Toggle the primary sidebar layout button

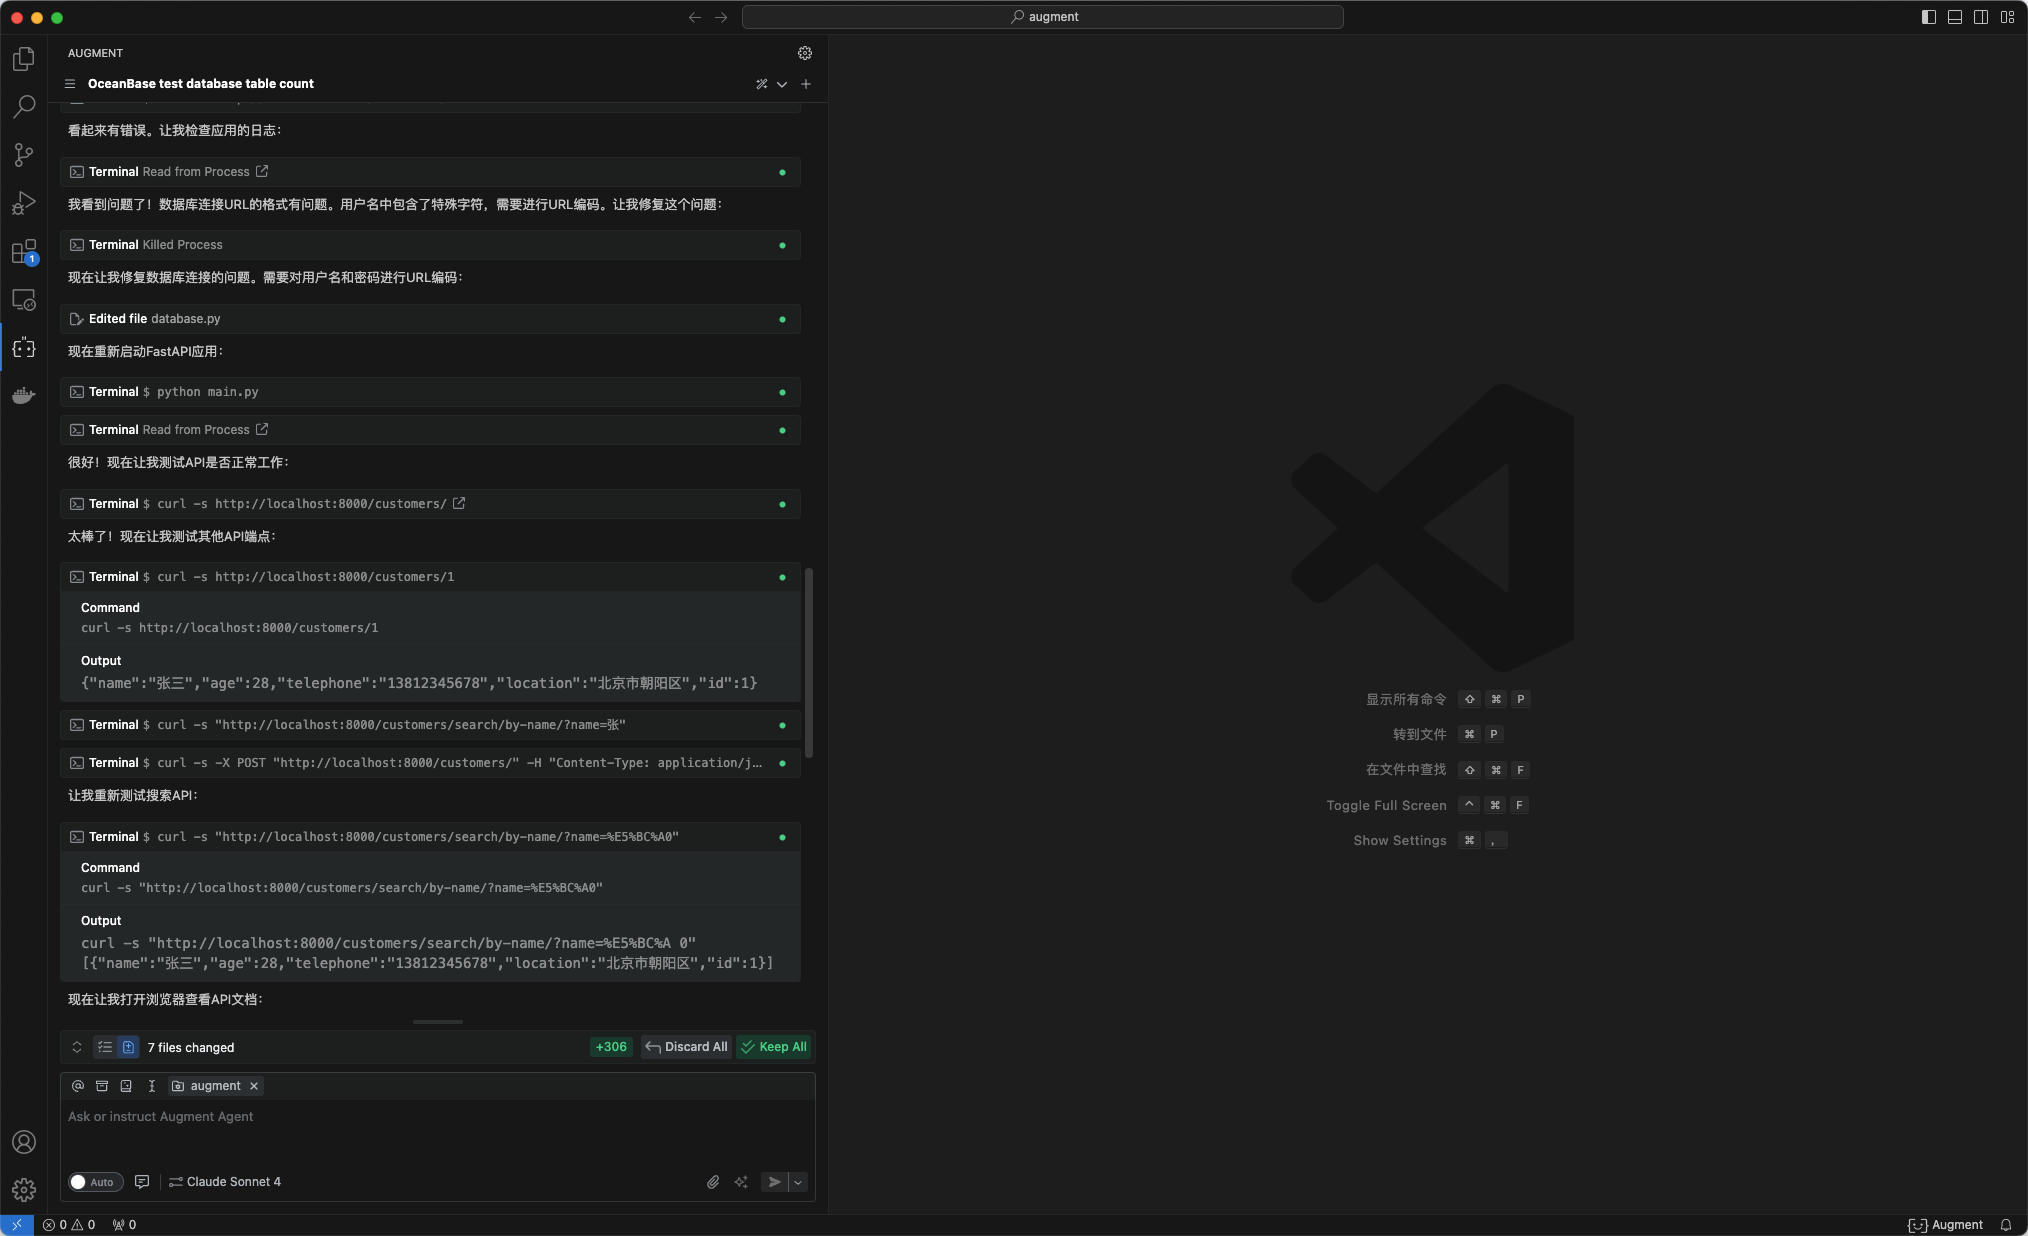[x=1929, y=17]
